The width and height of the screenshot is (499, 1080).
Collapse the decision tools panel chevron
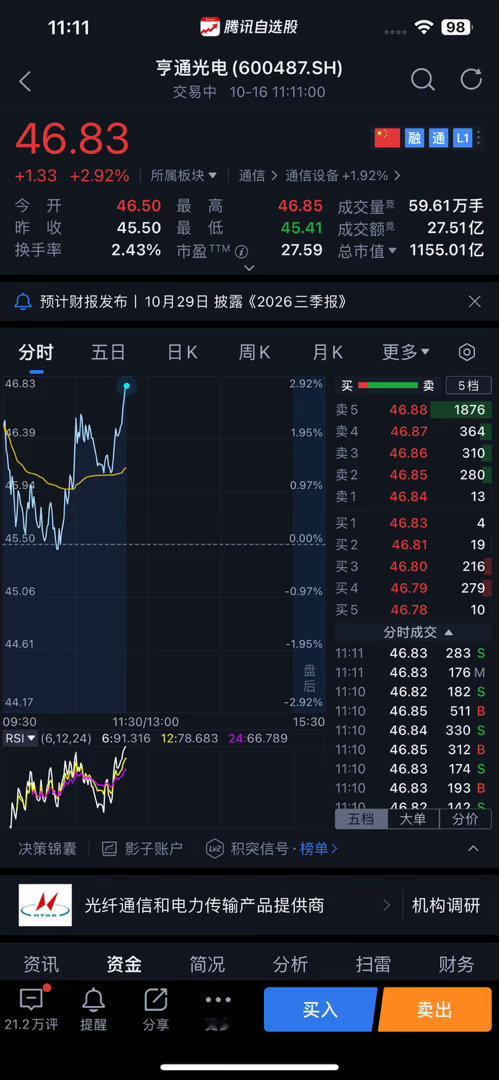tap(473, 849)
